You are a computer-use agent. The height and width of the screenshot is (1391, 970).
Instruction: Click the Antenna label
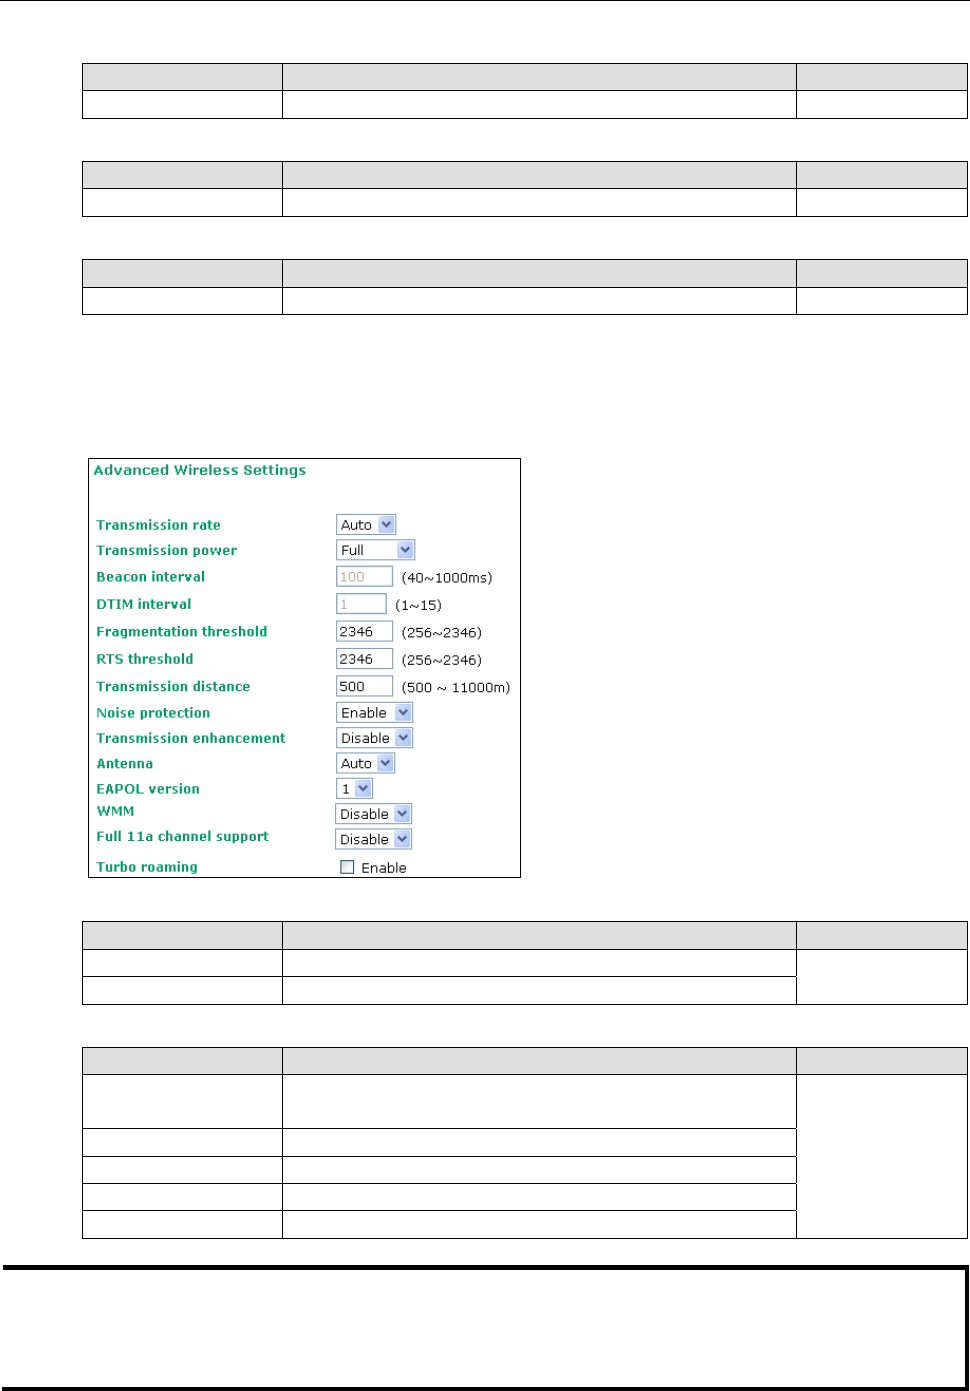click(125, 764)
